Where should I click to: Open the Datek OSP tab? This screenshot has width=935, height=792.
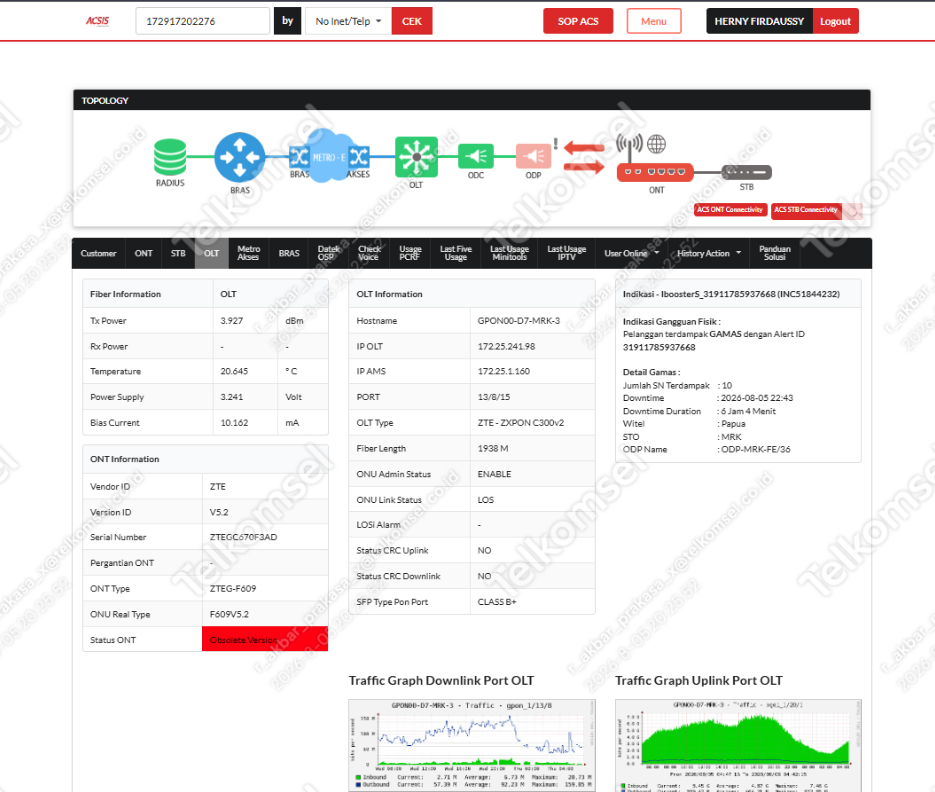click(329, 253)
